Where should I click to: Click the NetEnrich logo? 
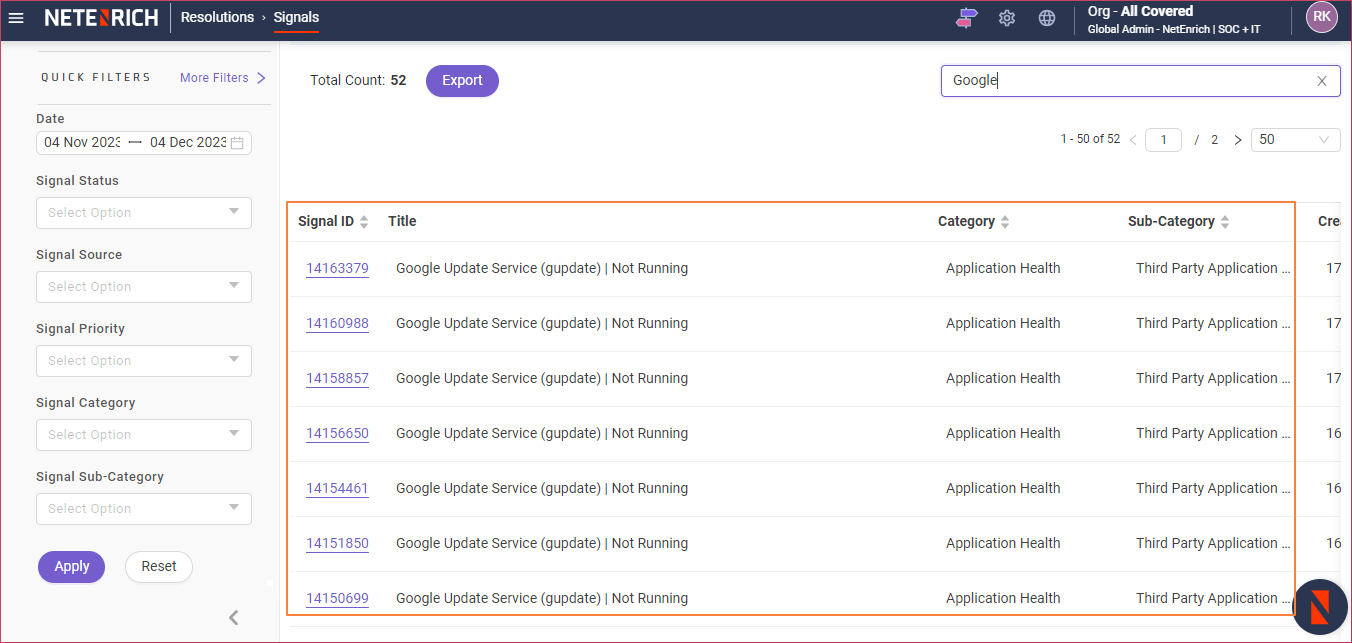tap(101, 18)
